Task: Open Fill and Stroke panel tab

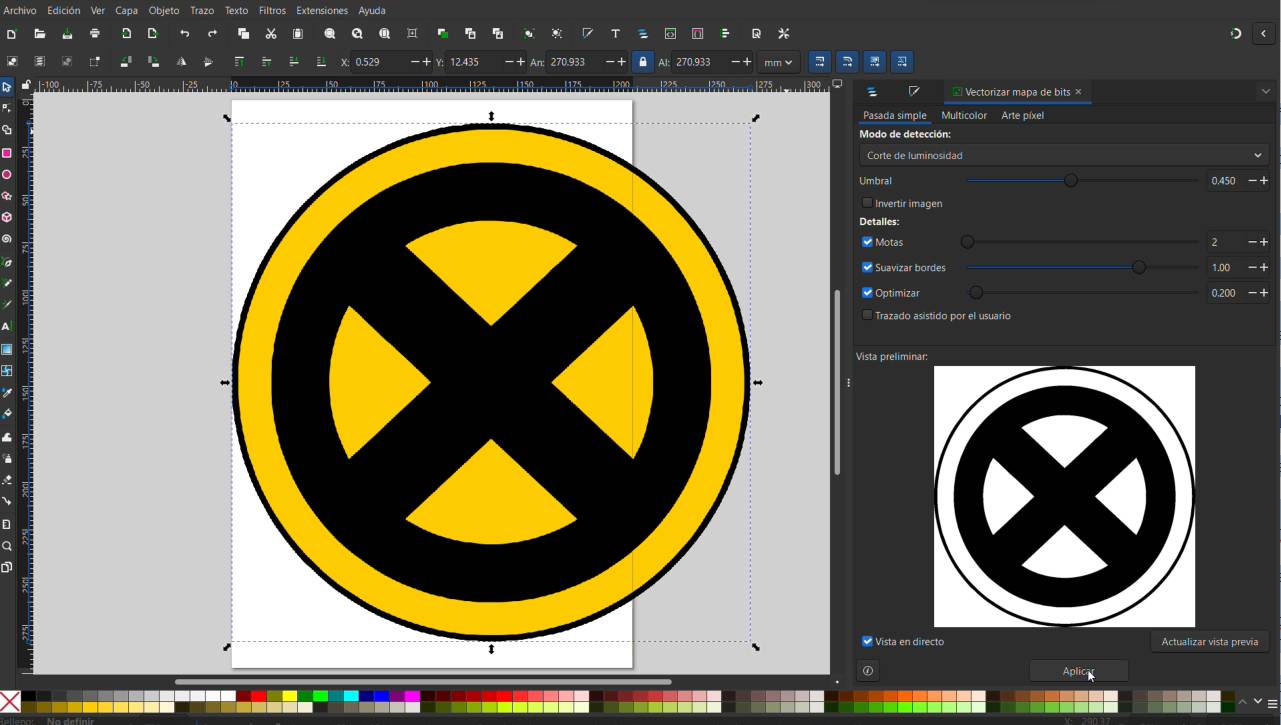Action: pyautogui.click(x=914, y=92)
